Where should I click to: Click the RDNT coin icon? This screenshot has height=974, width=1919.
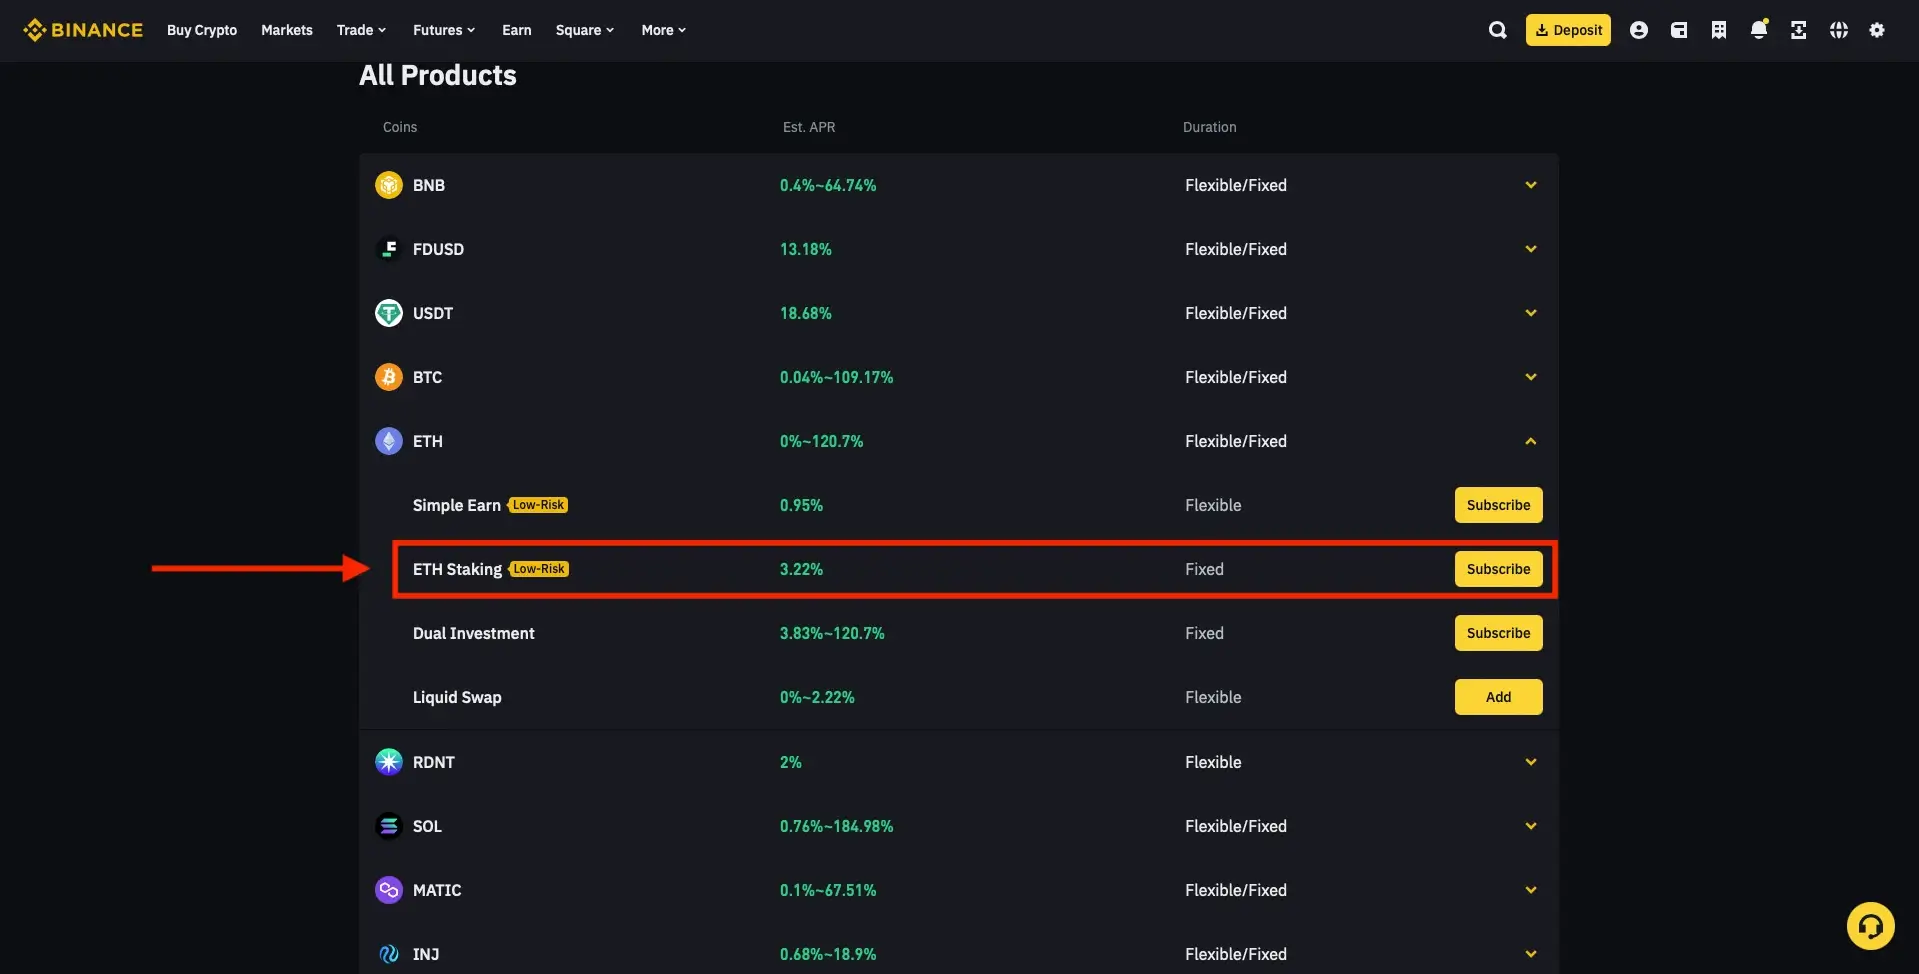[389, 762]
